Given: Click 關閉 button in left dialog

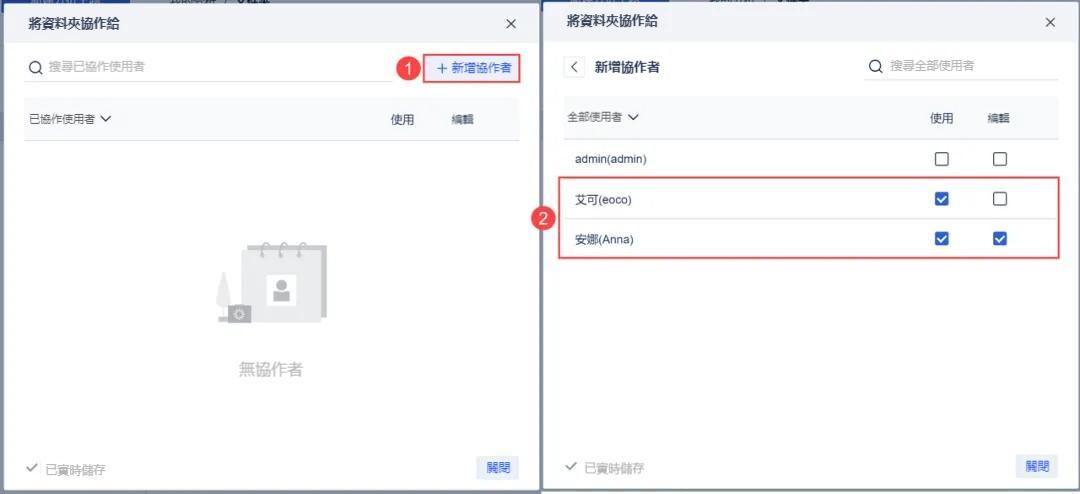Looking at the screenshot, I should pyautogui.click(x=498, y=467).
